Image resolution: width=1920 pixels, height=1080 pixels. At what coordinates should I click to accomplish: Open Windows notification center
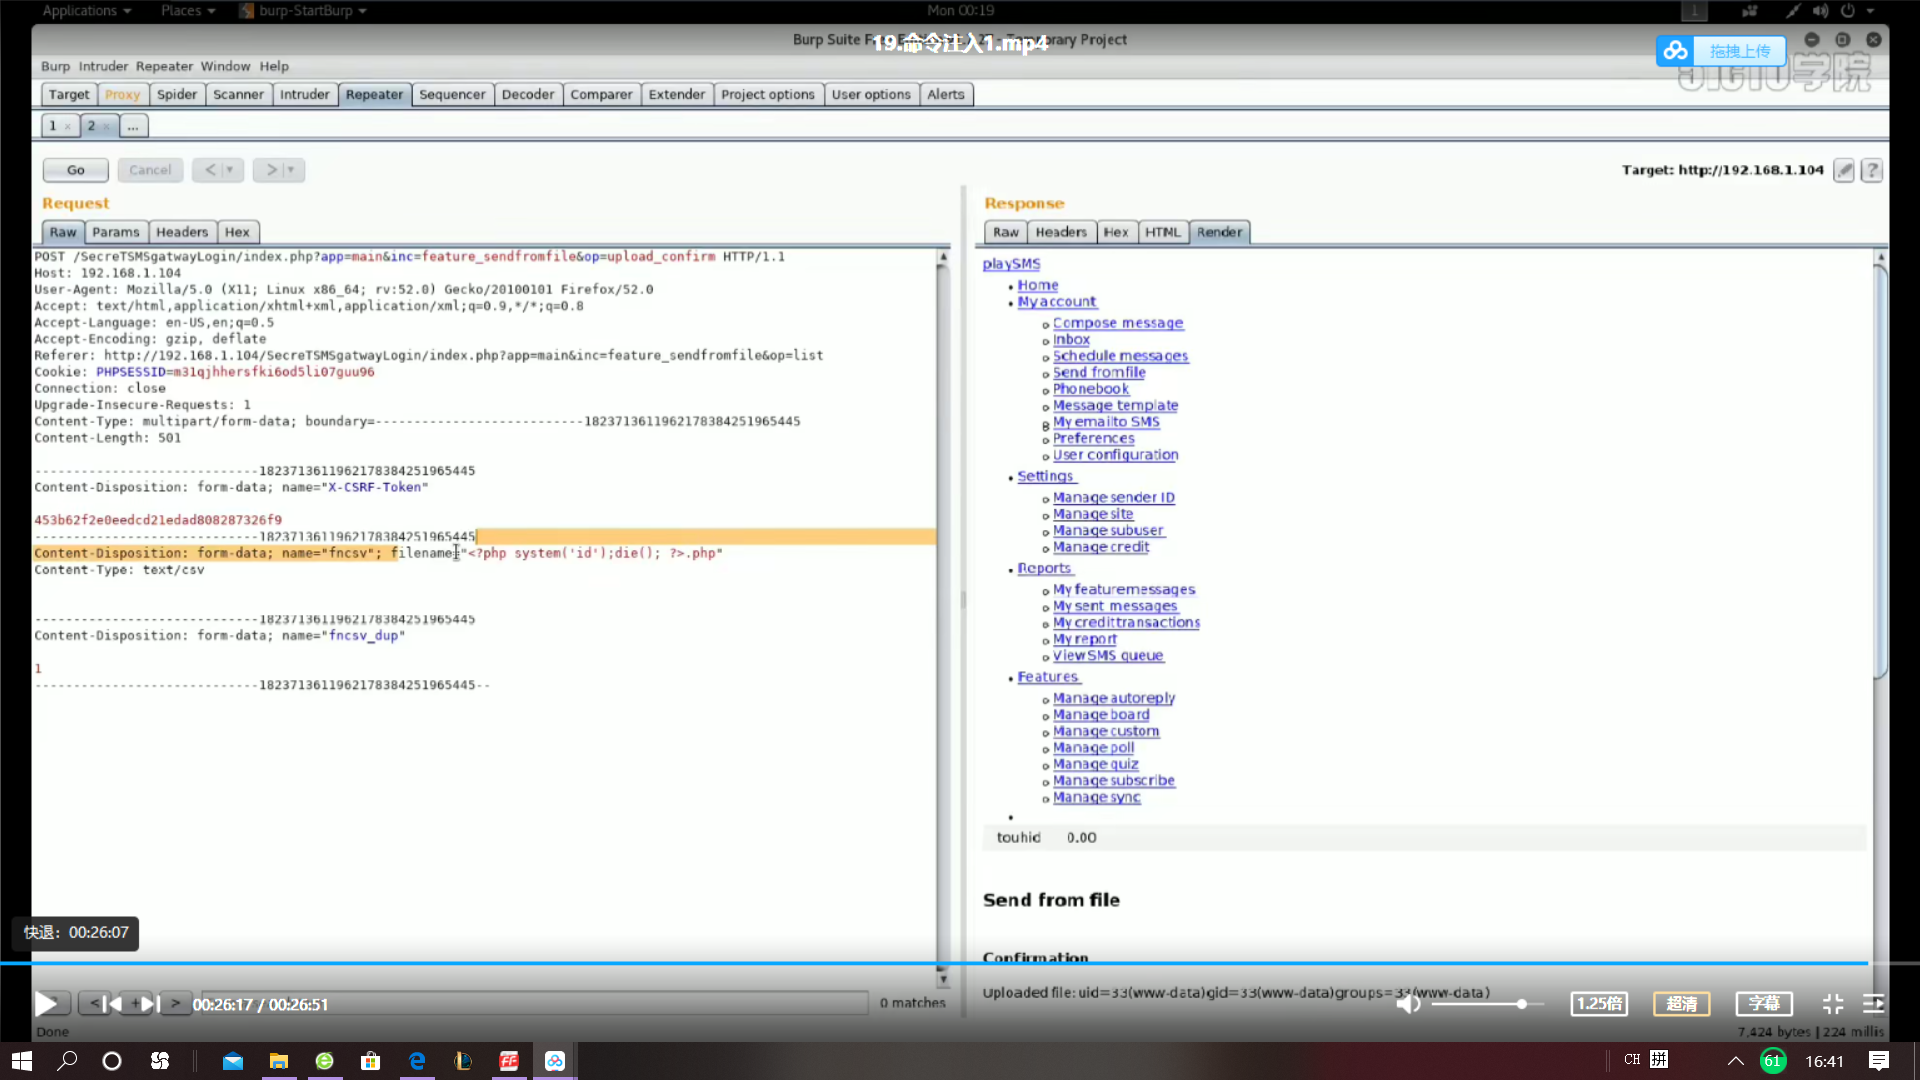click(1879, 1061)
